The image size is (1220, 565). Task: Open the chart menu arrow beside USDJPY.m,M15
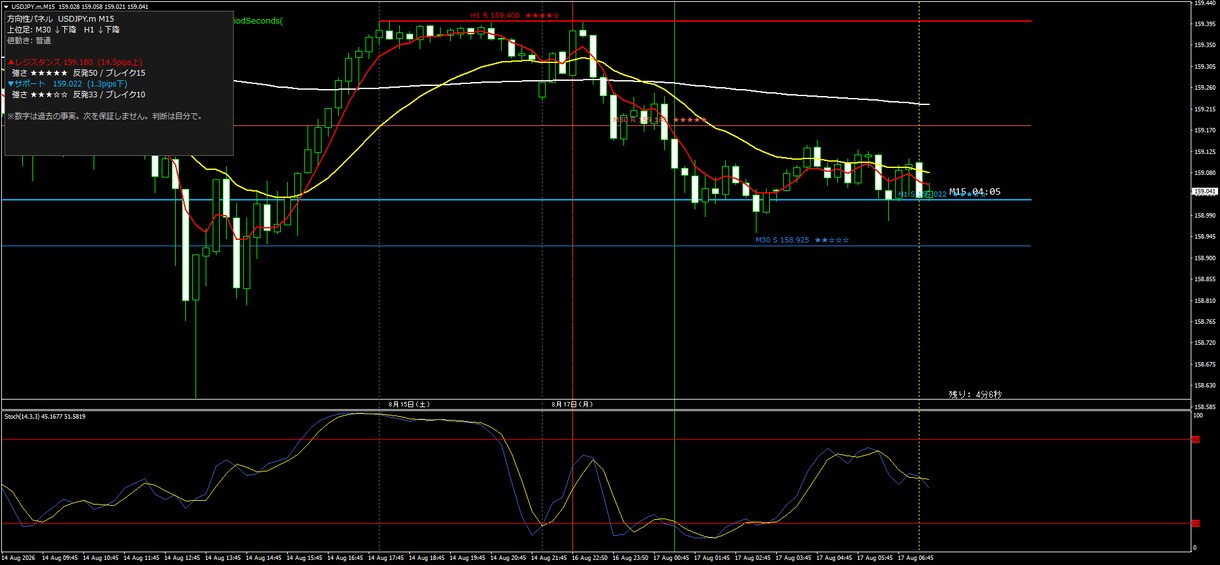point(5,6)
